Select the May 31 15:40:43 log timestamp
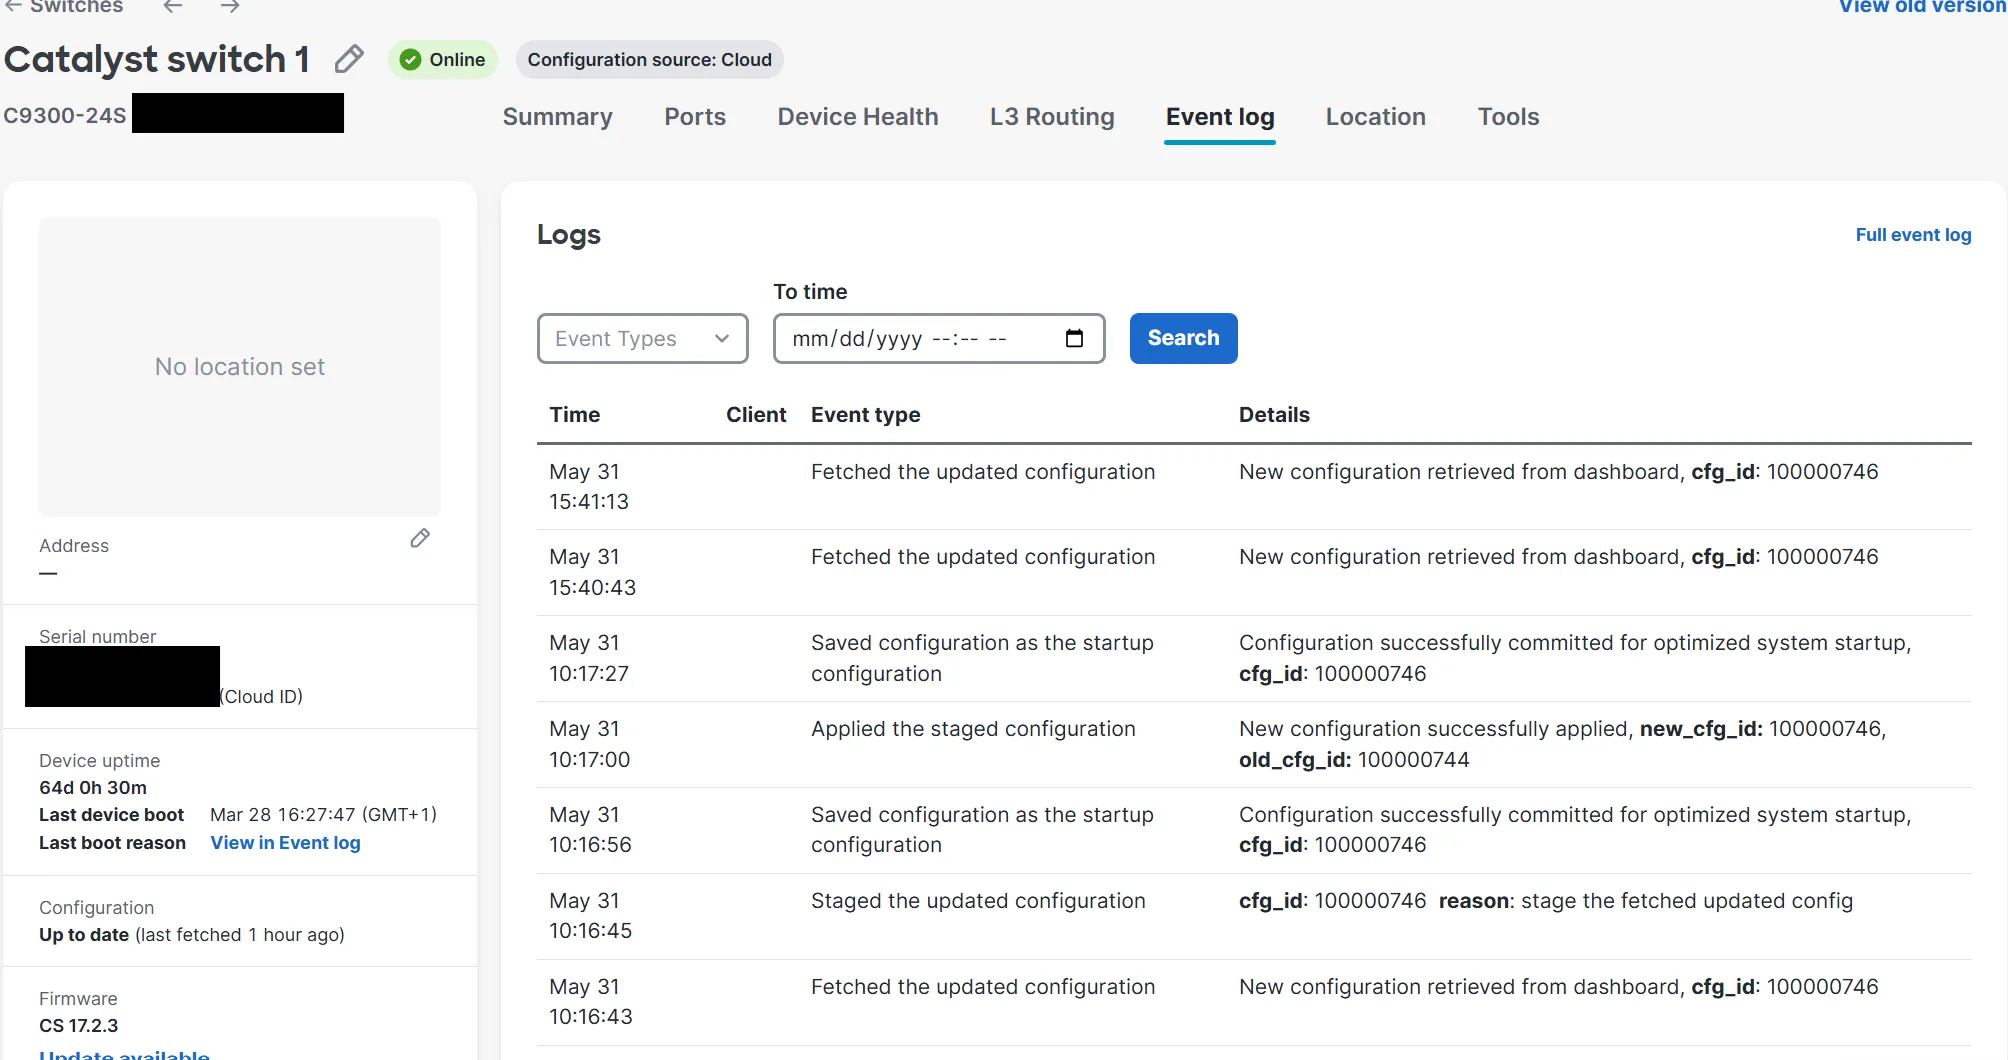Viewport: 2008px width, 1060px height. pos(592,572)
